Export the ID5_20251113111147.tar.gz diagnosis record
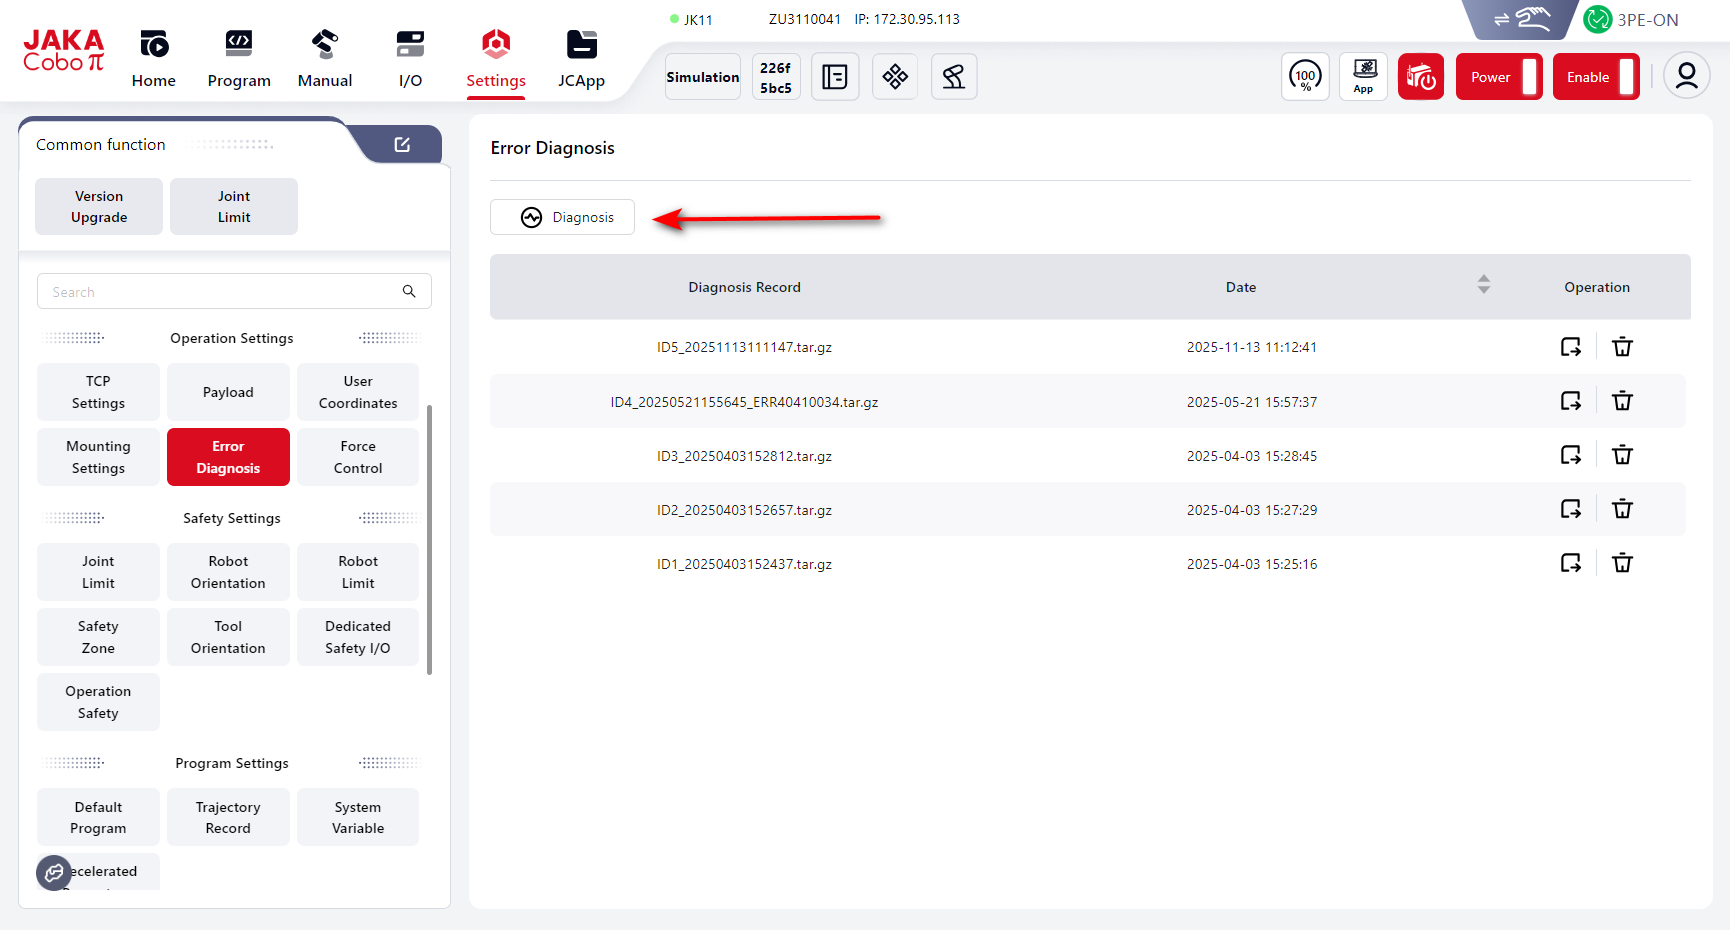 tap(1570, 347)
